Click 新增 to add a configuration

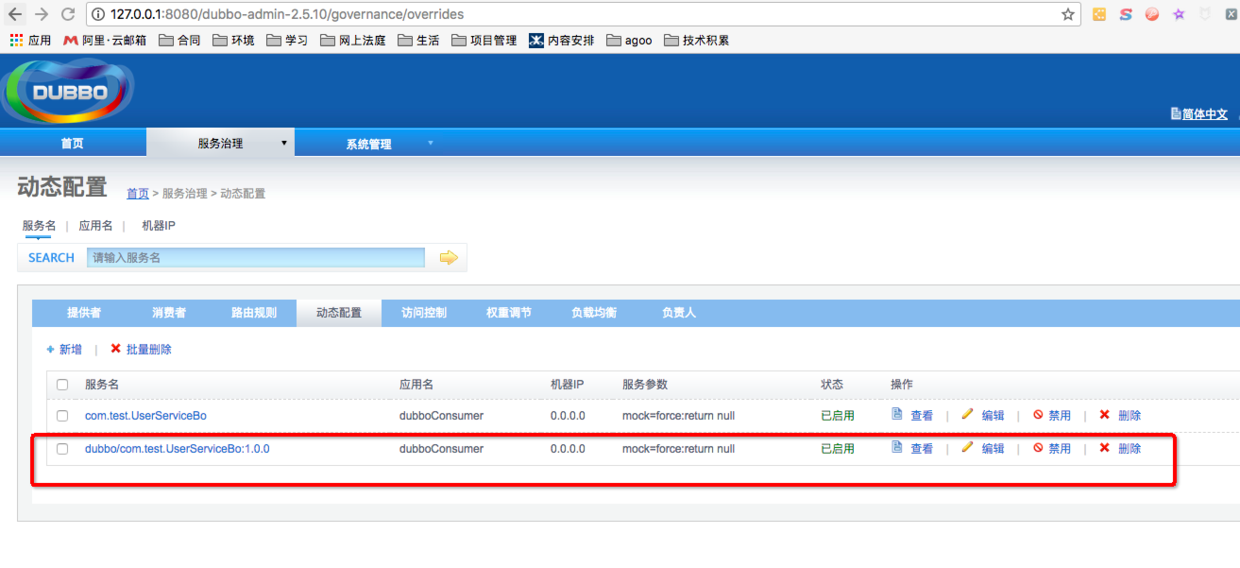click(64, 349)
